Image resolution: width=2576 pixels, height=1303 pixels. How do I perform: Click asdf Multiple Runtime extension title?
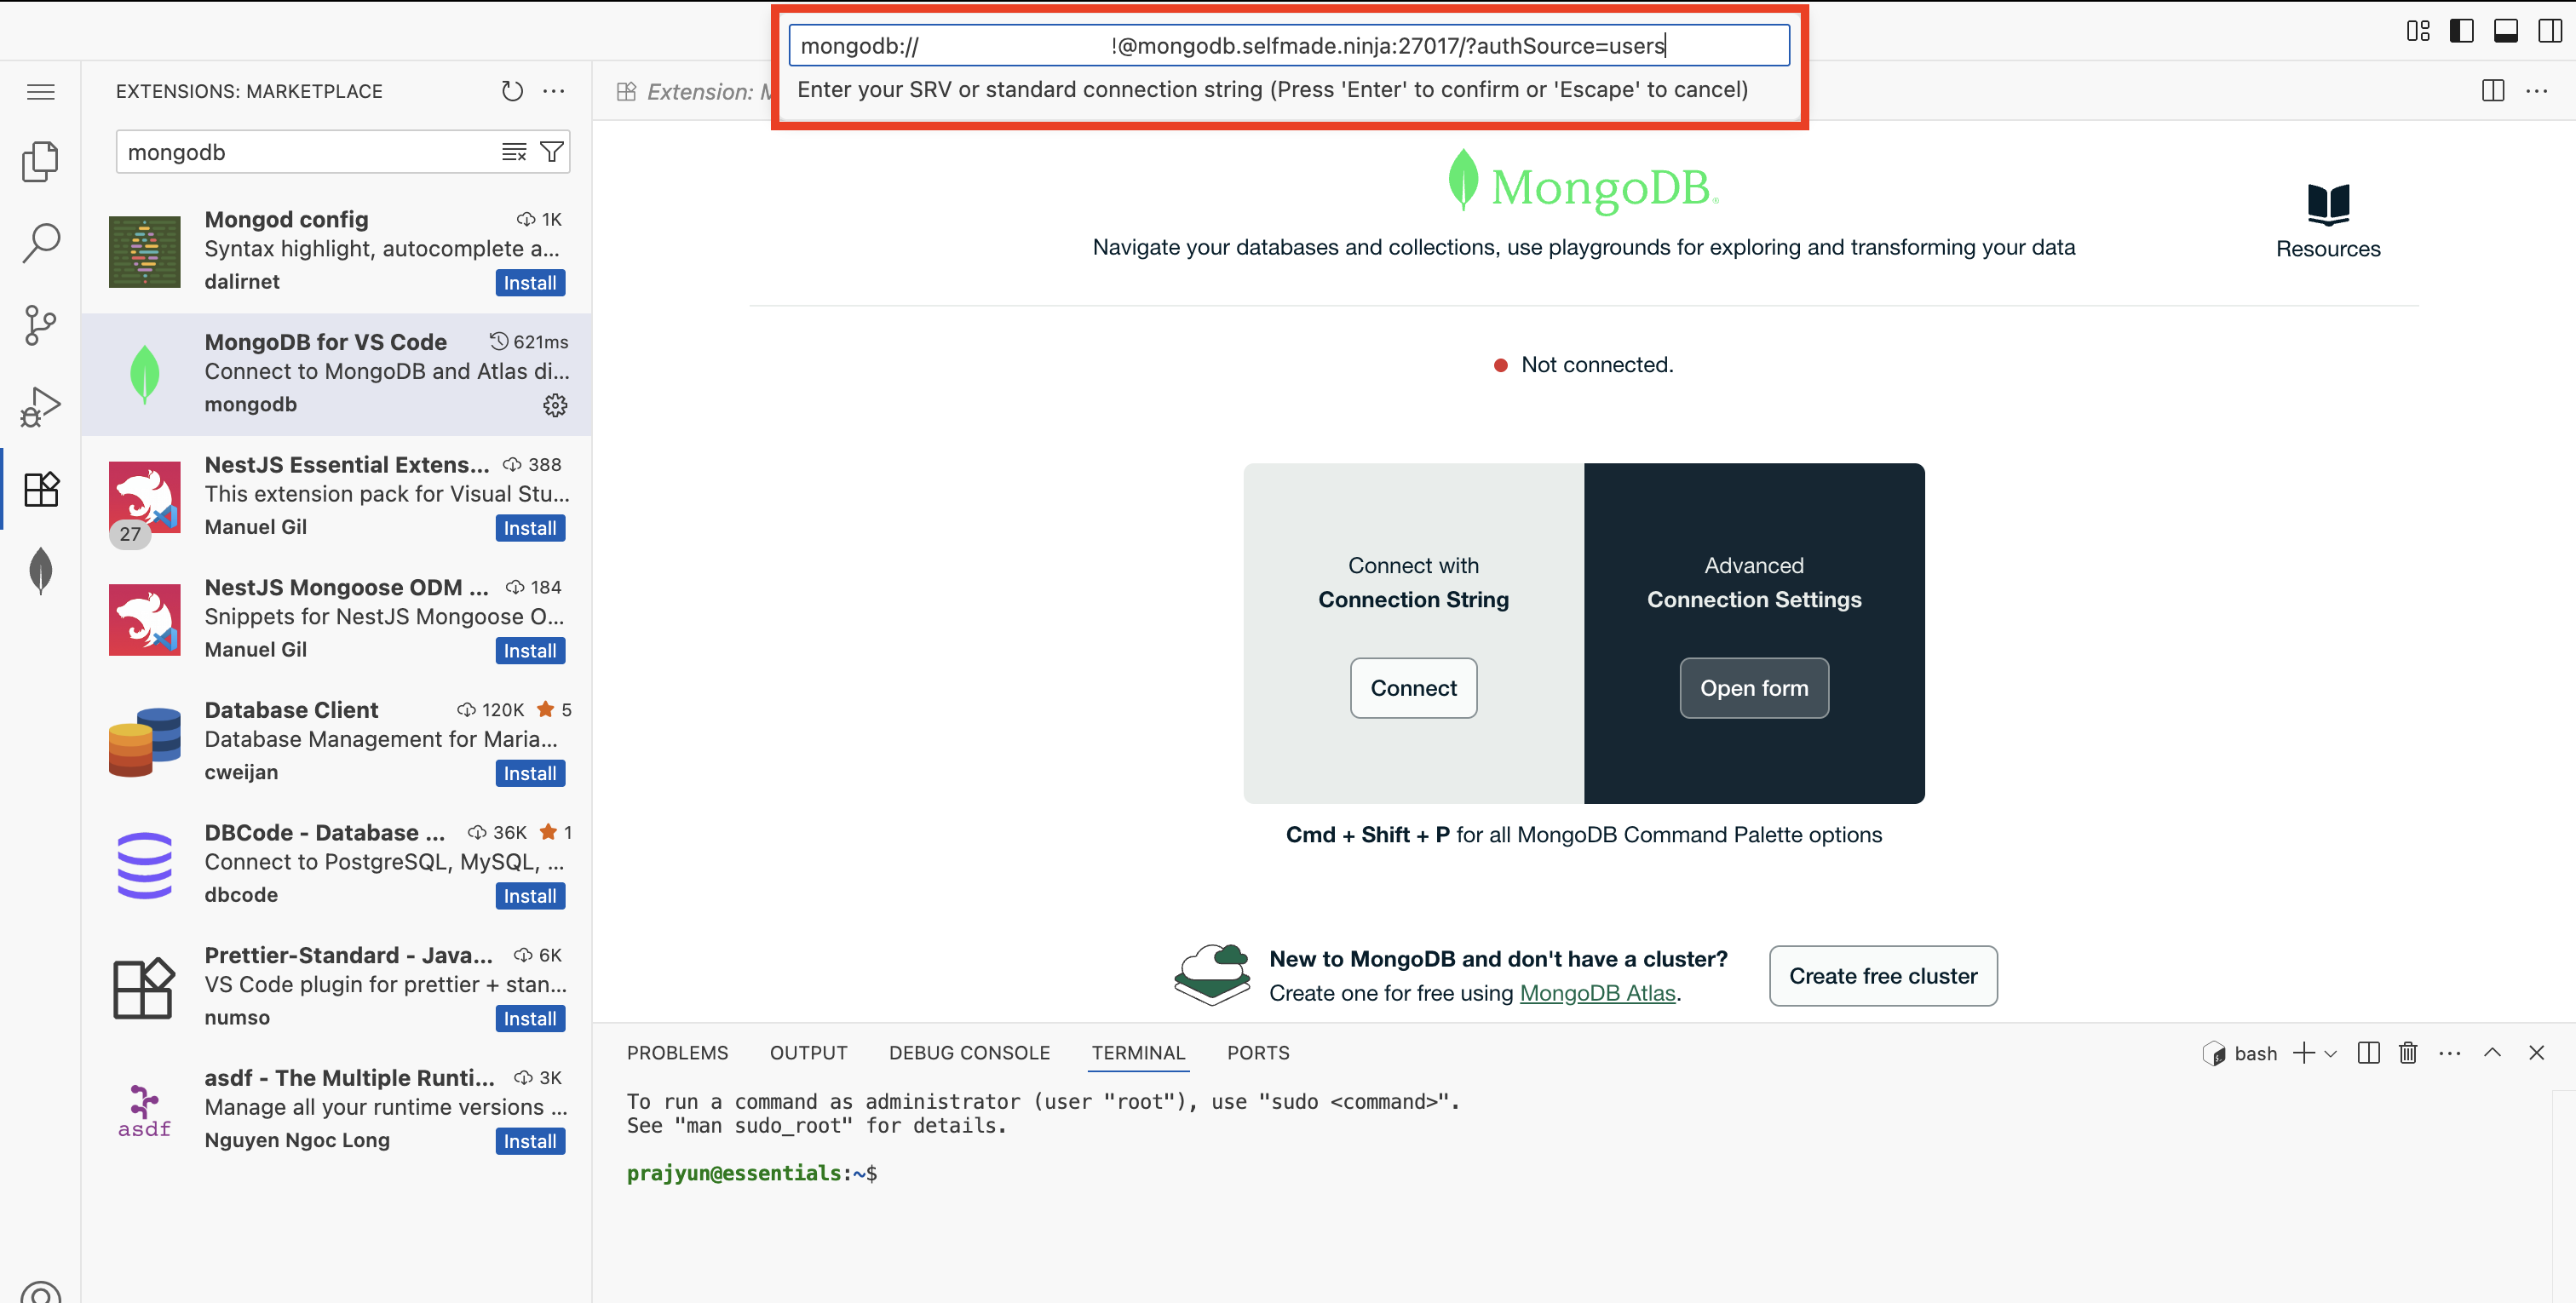[x=350, y=1078]
